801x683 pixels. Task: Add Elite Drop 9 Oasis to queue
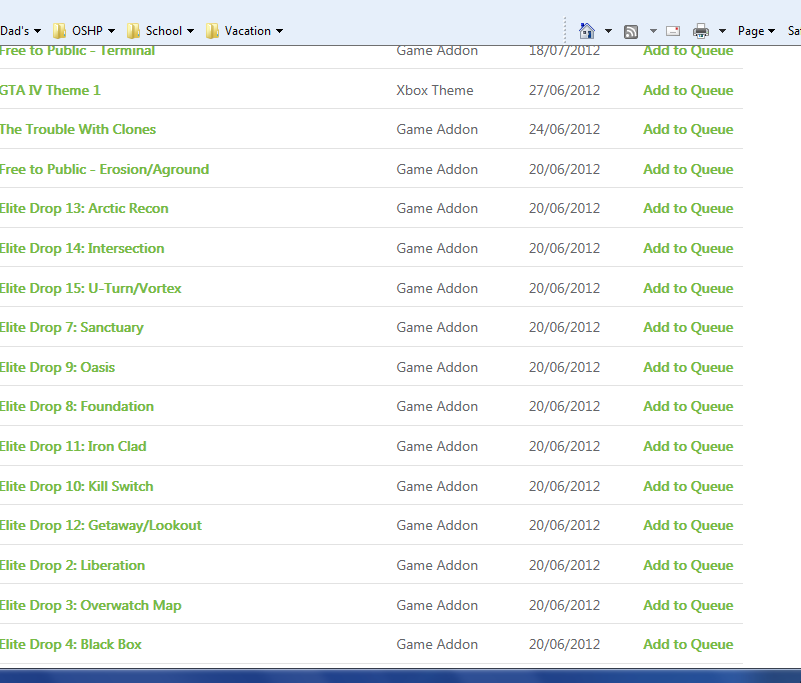coord(688,367)
